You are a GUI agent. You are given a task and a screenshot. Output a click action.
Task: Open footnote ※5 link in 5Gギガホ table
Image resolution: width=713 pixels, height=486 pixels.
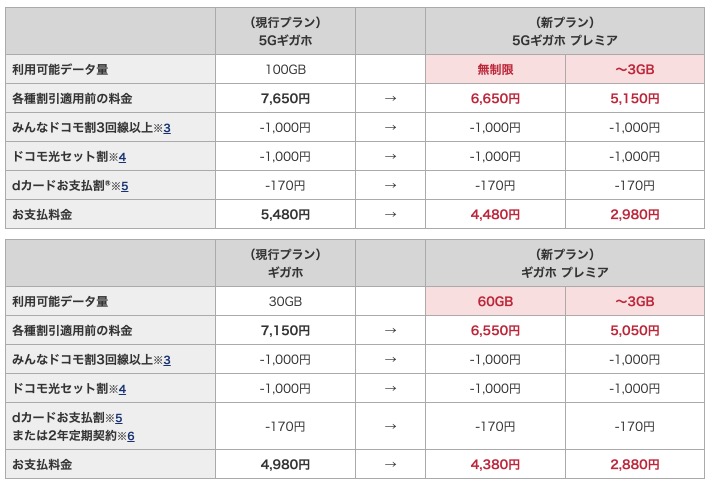[x=124, y=185]
